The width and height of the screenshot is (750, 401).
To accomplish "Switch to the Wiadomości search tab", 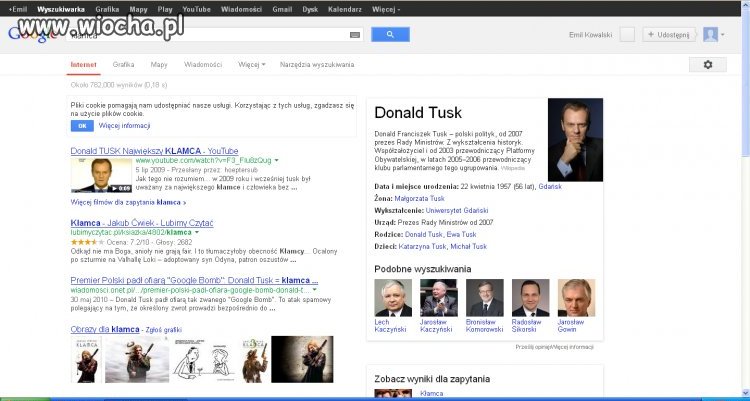I will point(203,65).
